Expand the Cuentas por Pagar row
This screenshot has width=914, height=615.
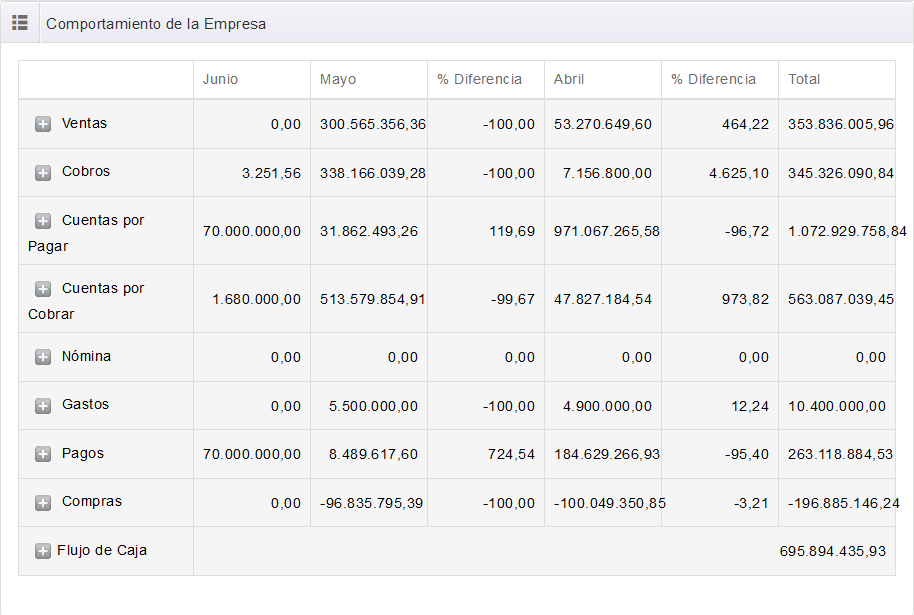click(x=43, y=221)
